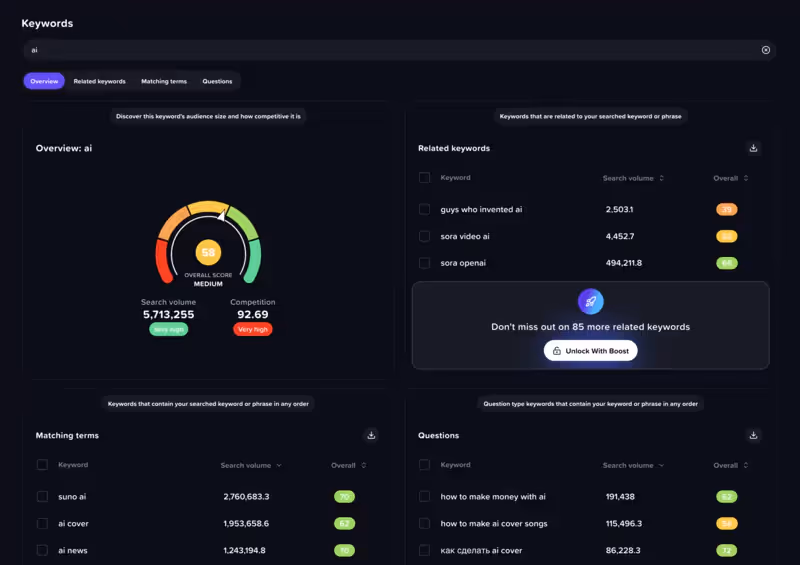The image size is (800, 565).
Task: Click the overall score gauge
Action: 208,243
